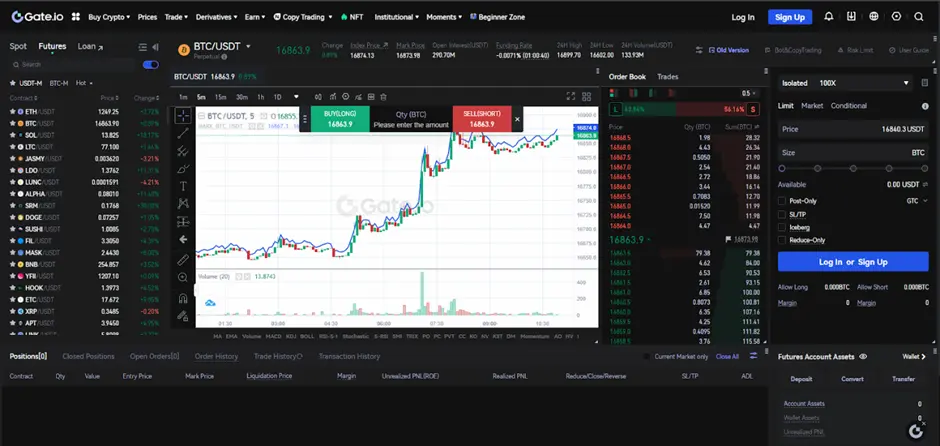Image resolution: width=940 pixels, height=446 pixels.
Task: Open the calculator icon beside leverage
Action: point(924,83)
